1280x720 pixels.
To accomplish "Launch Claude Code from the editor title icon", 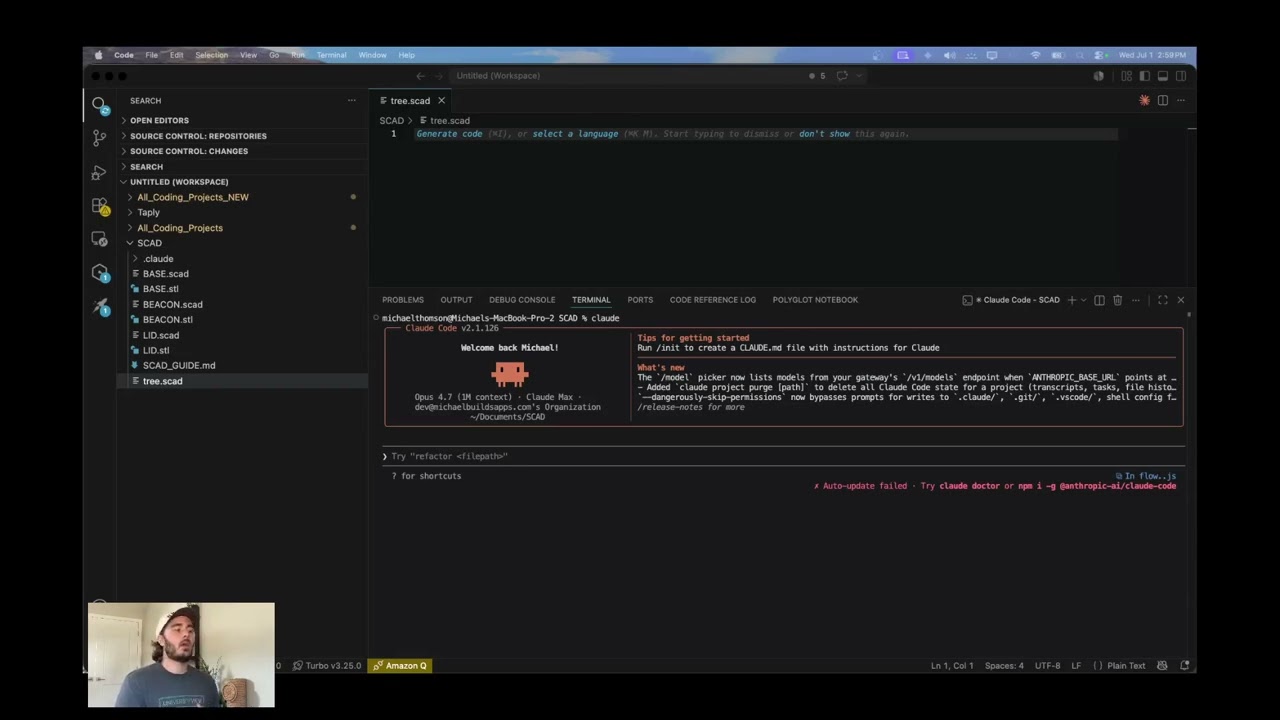I will click(x=1144, y=100).
